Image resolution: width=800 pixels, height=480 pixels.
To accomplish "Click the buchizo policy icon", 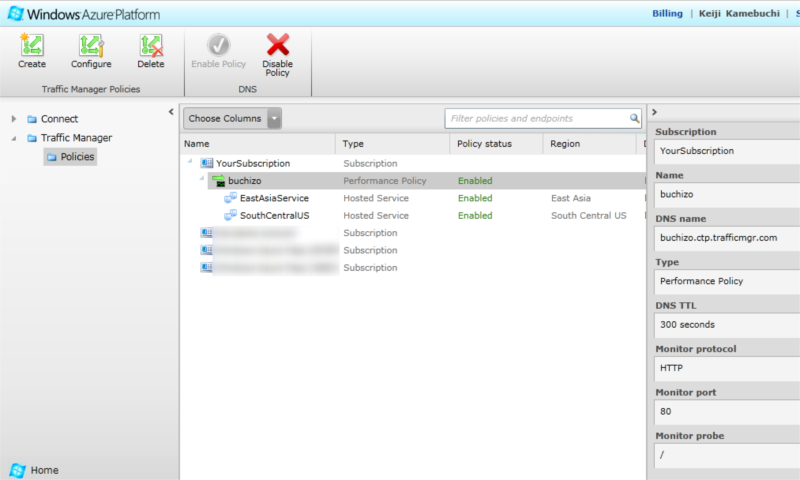I will pos(219,181).
